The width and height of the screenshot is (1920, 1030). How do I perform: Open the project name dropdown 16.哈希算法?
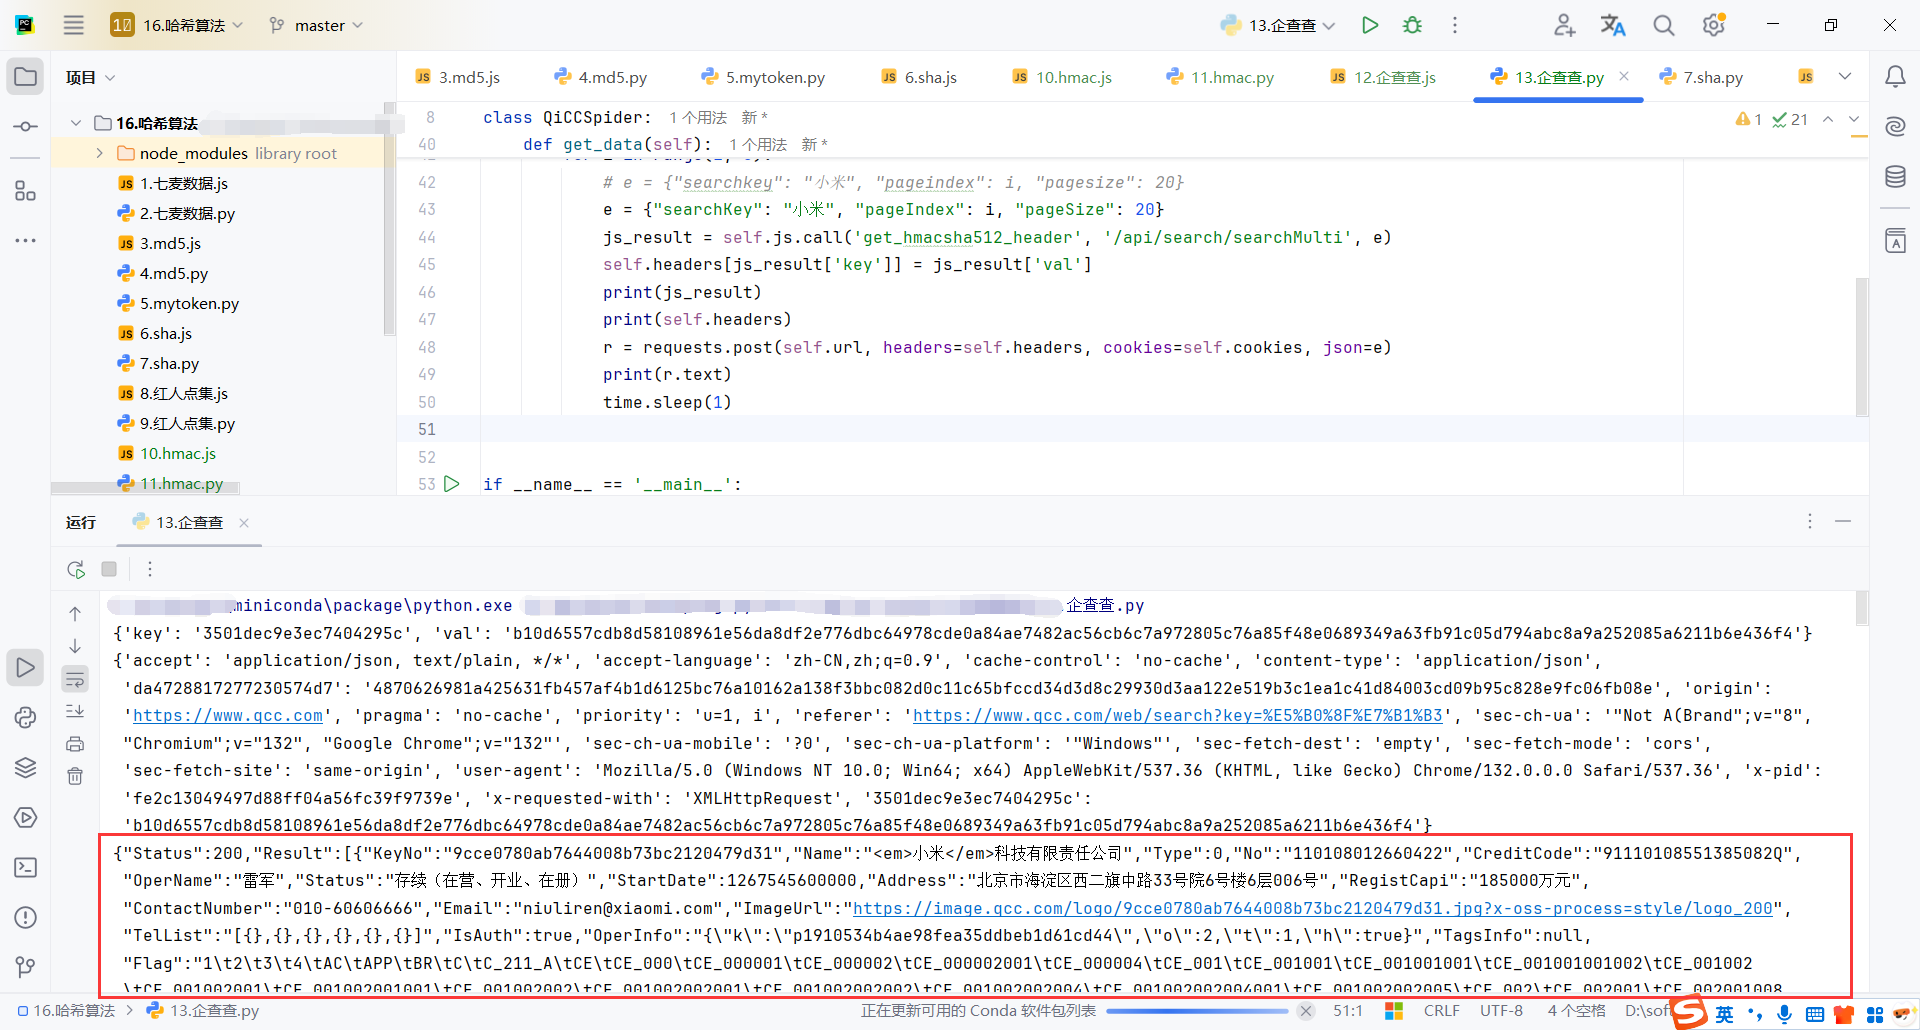click(x=177, y=25)
